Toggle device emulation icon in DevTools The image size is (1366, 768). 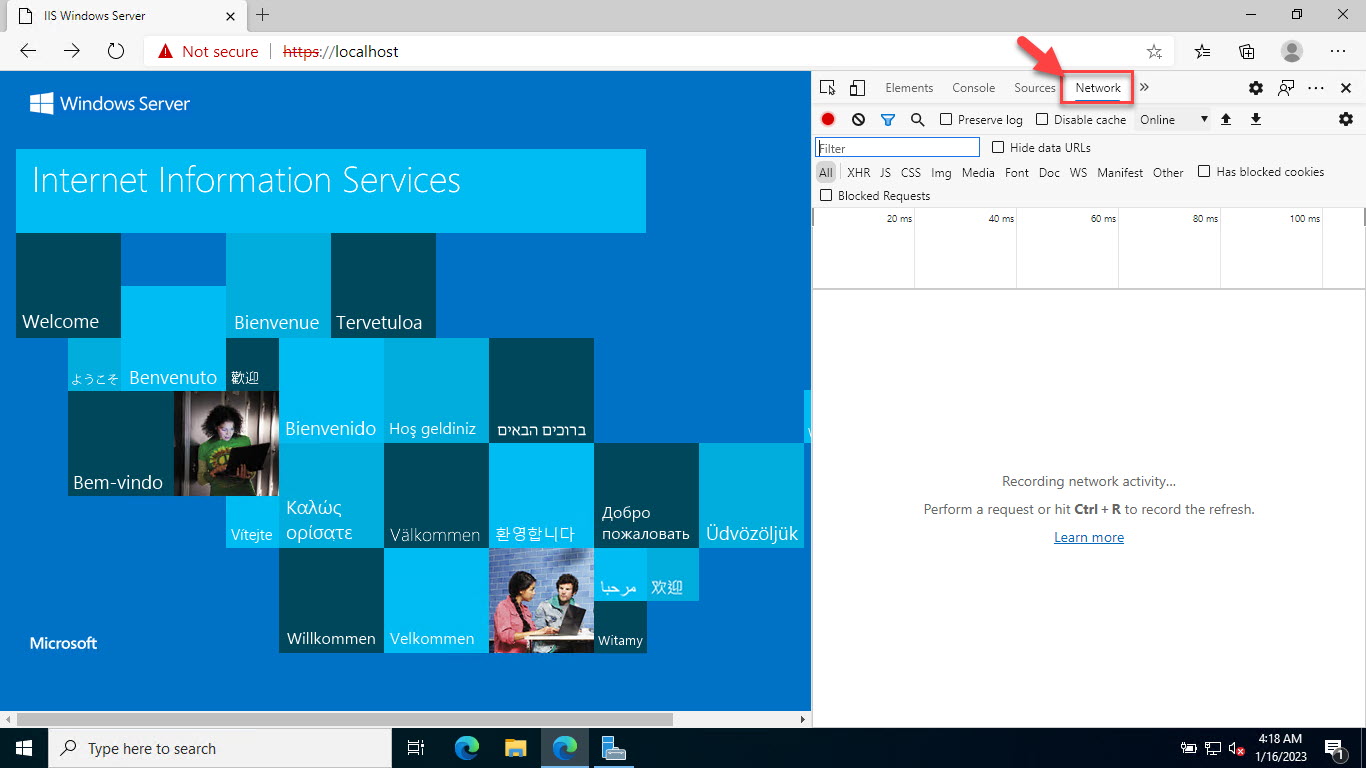pyautogui.click(x=857, y=88)
